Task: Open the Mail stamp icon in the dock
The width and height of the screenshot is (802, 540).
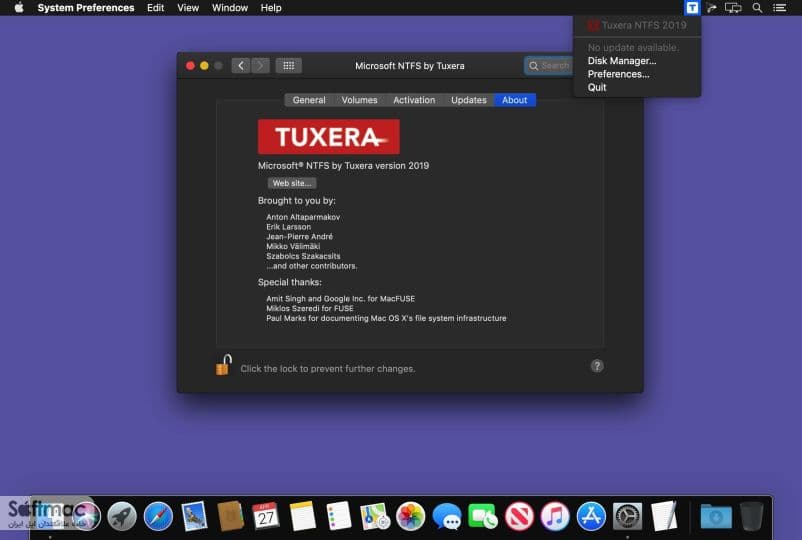Action: (x=194, y=516)
